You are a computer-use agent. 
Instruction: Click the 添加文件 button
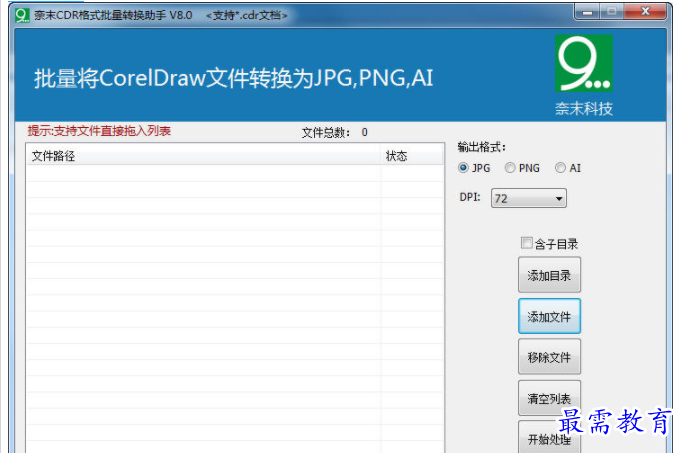coord(549,316)
